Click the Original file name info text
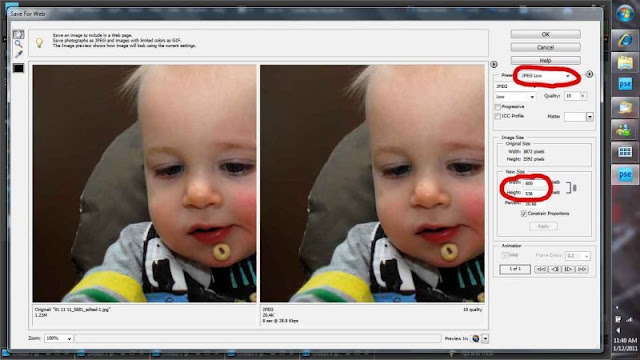The image size is (640, 360). tap(72, 310)
